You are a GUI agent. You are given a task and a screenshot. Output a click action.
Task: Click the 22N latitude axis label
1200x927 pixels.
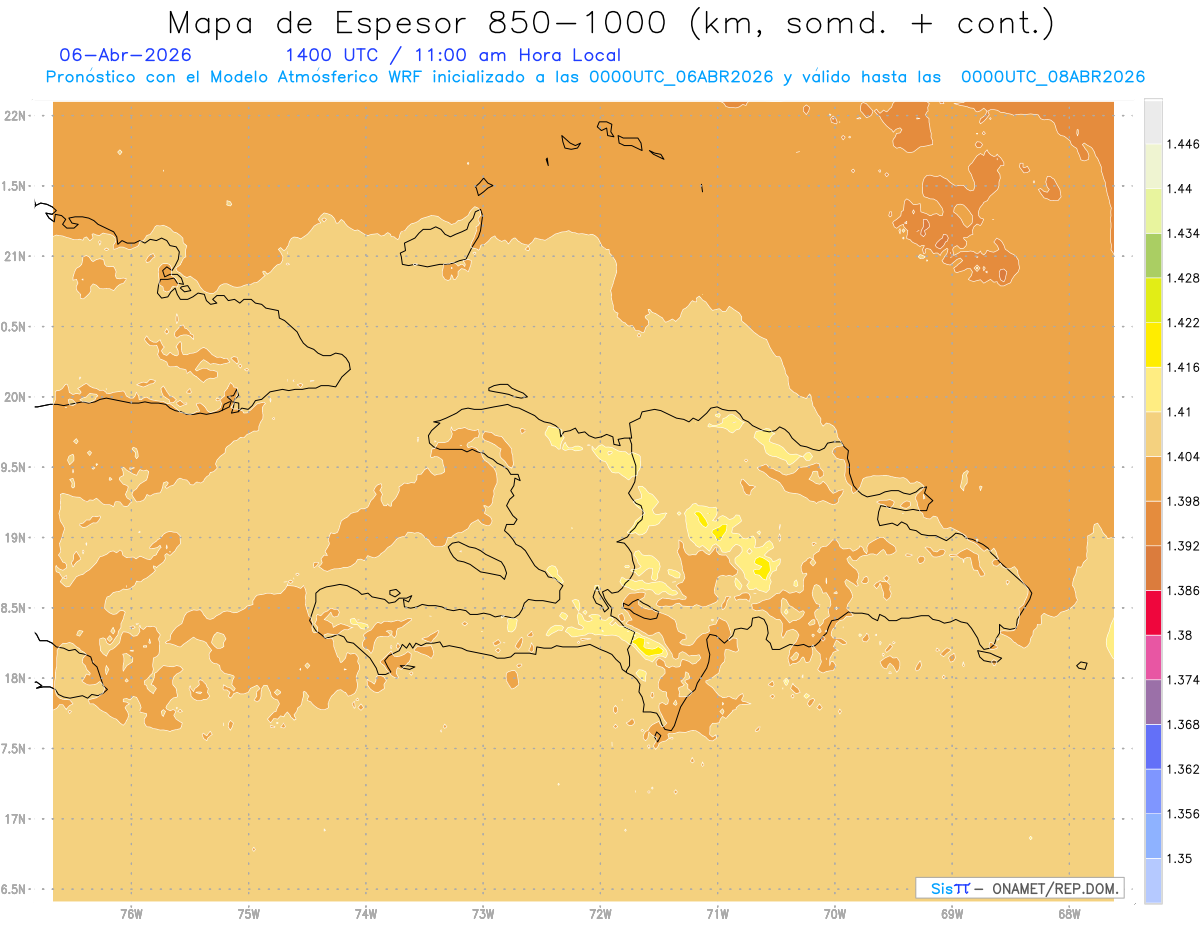(x=17, y=116)
